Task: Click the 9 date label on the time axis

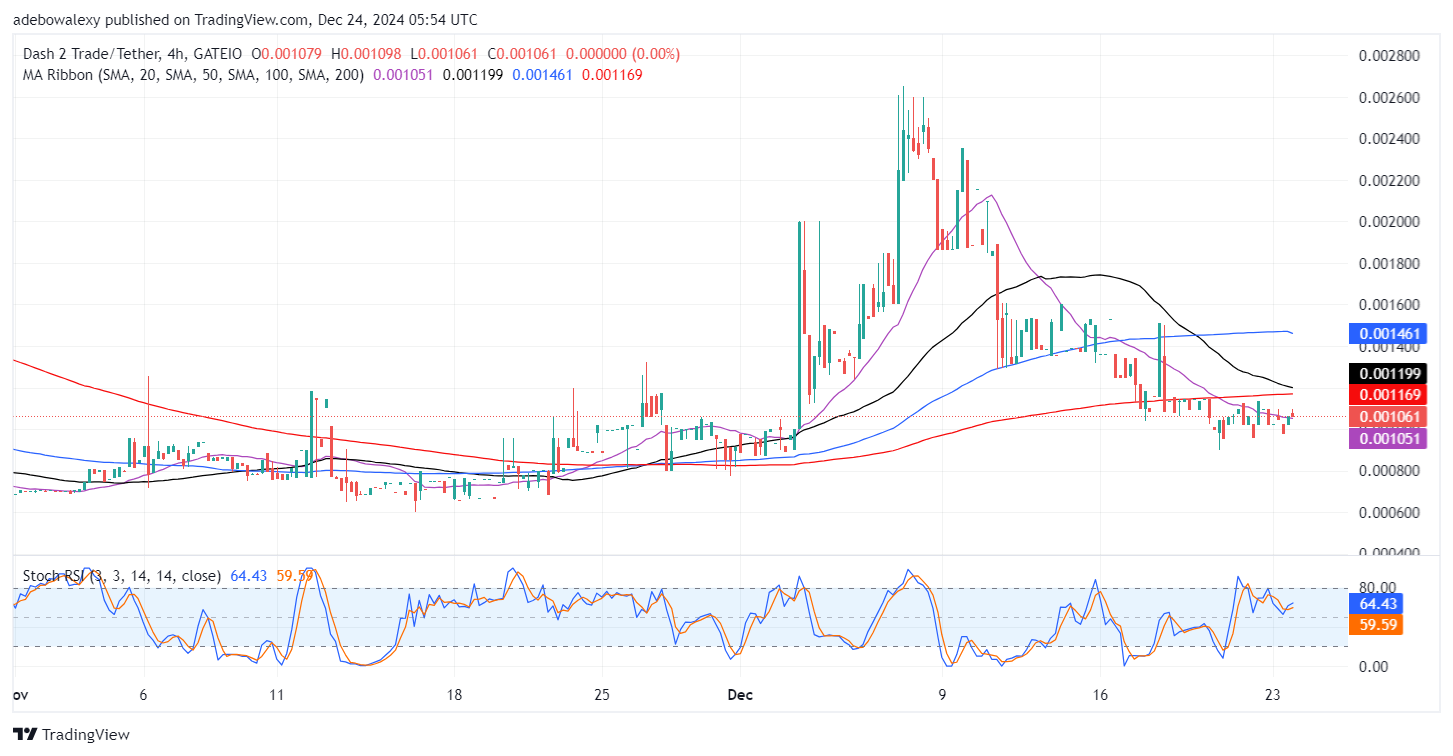Action: tap(942, 695)
